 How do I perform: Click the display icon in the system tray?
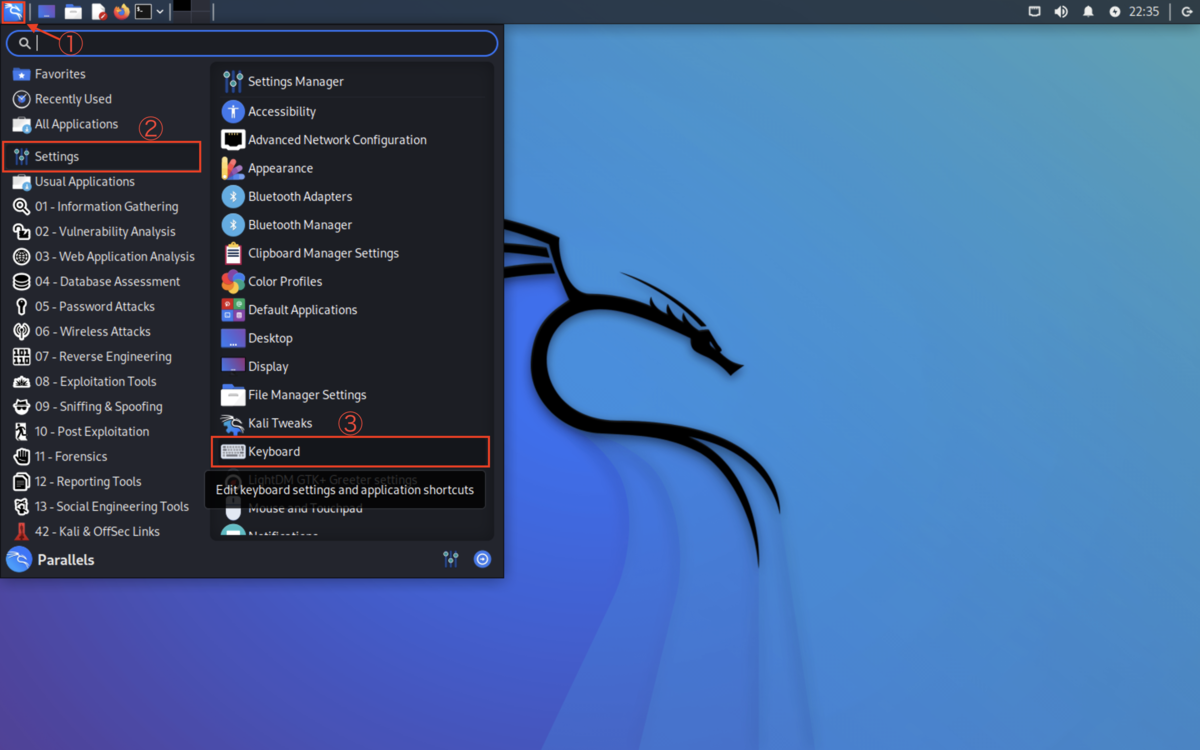(1034, 12)
